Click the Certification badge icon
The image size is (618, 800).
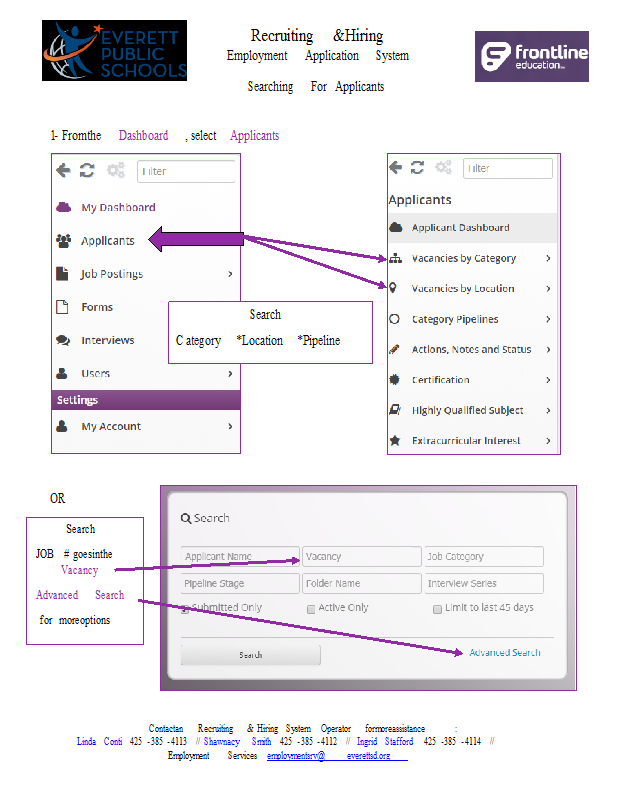[394, 380]
